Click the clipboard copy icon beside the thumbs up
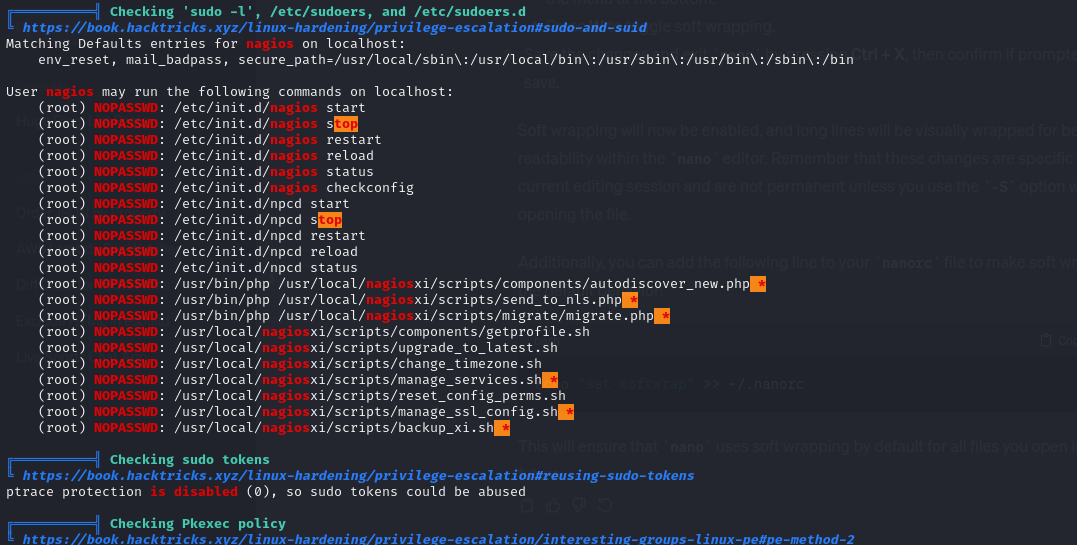This screenshot has width=1077, height=545. (x=527, y=506)
